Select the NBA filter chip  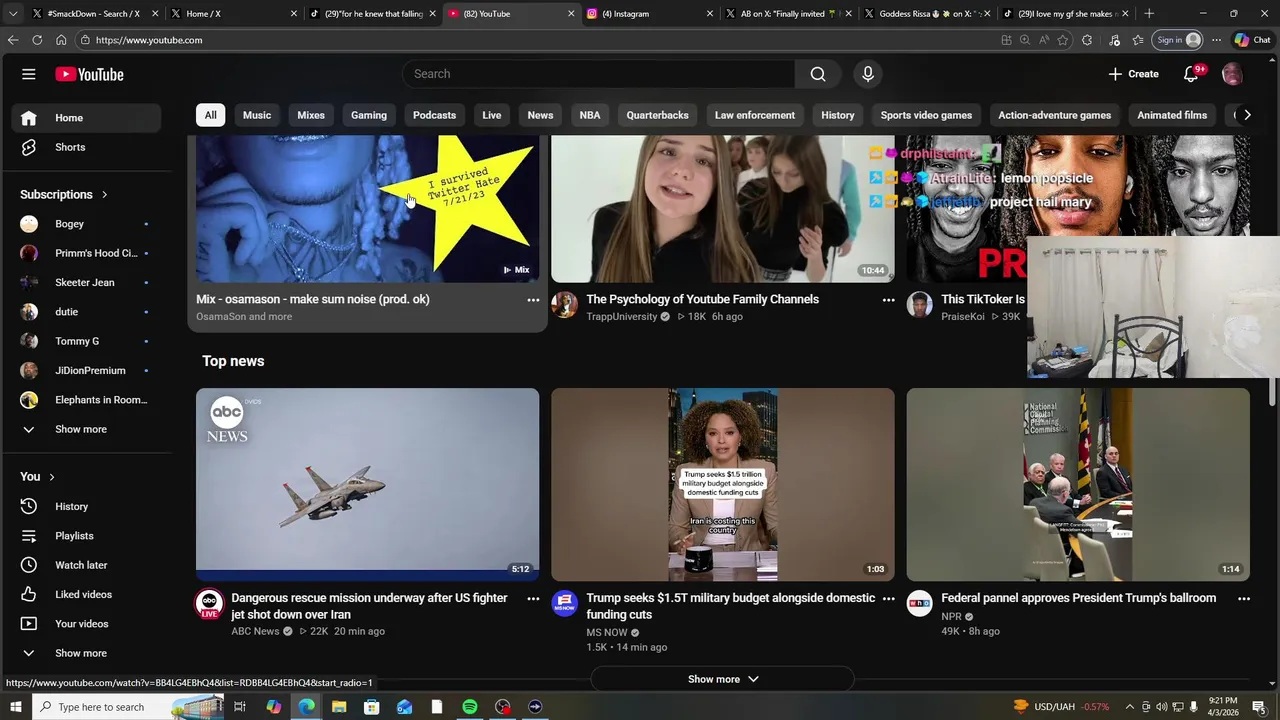[590, 115]
